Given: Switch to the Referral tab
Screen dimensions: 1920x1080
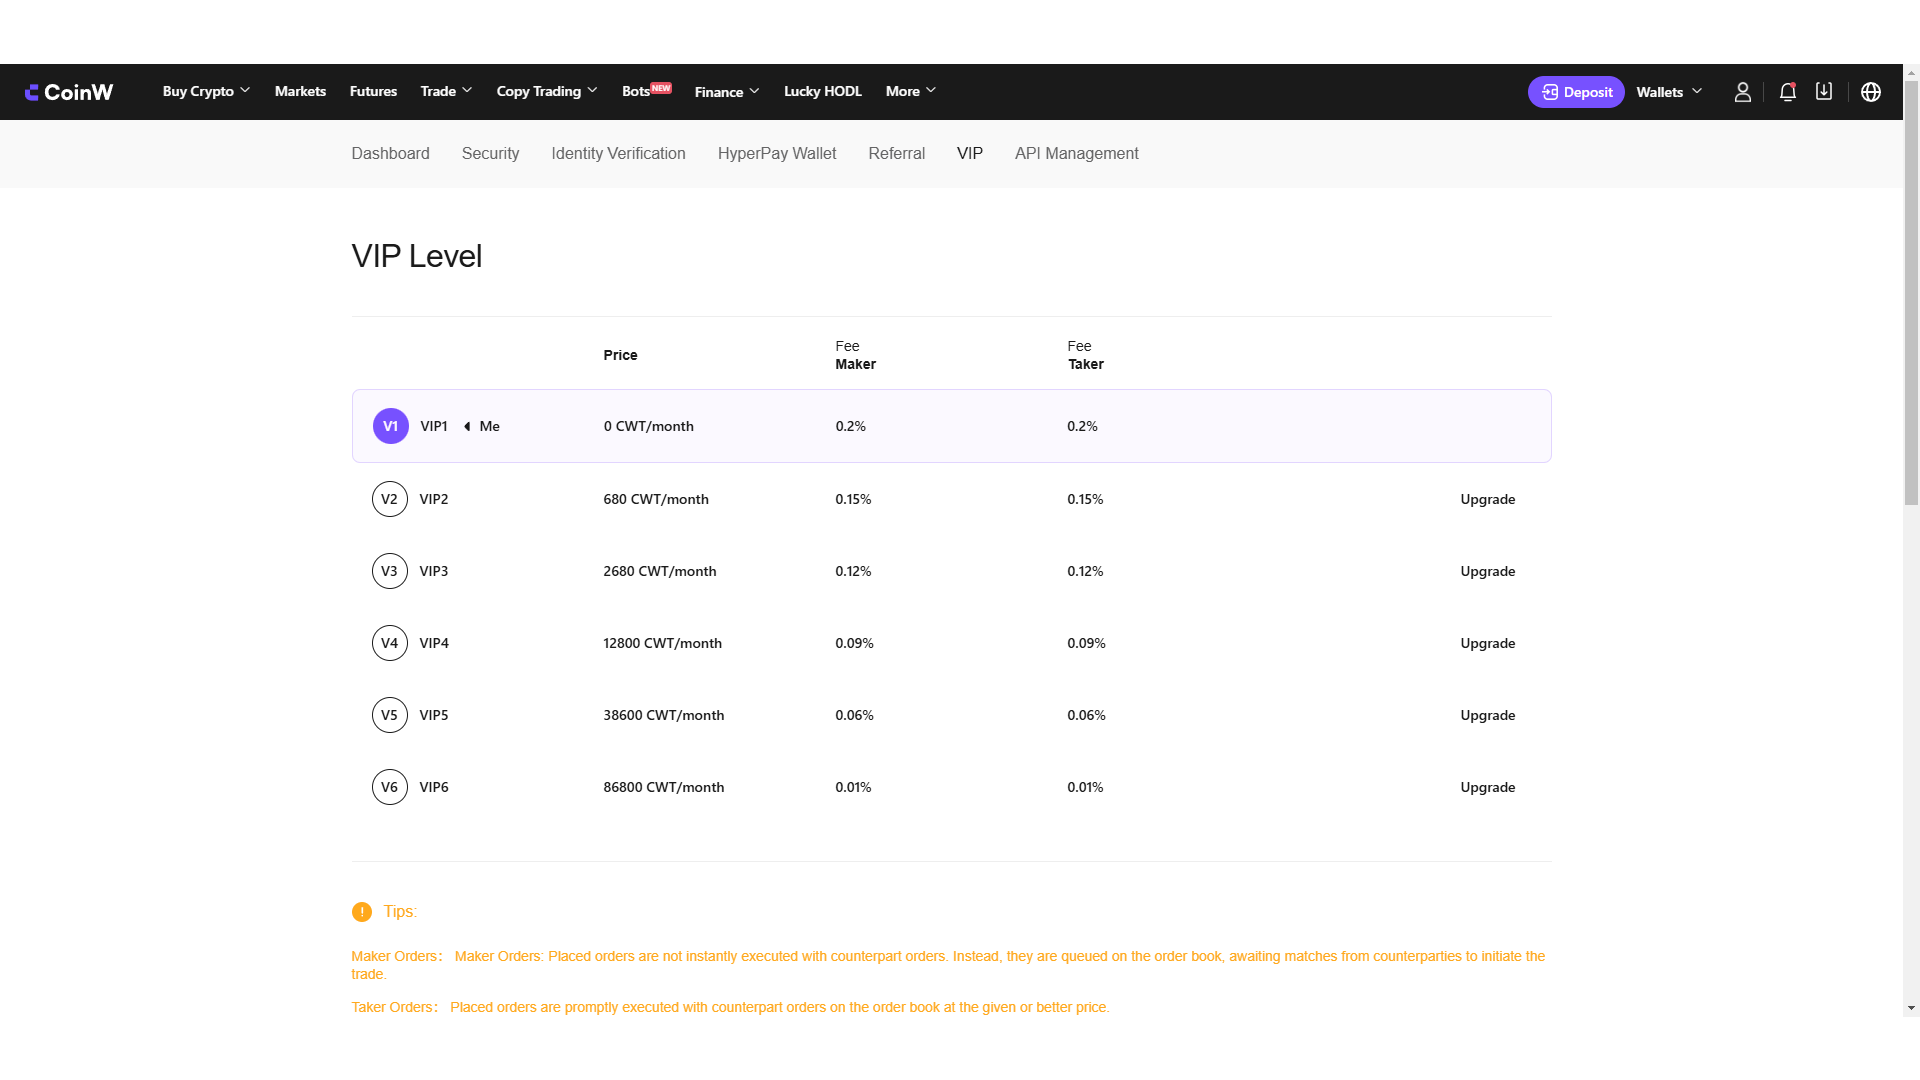Looking at the screenshot, I should [896, 153].
